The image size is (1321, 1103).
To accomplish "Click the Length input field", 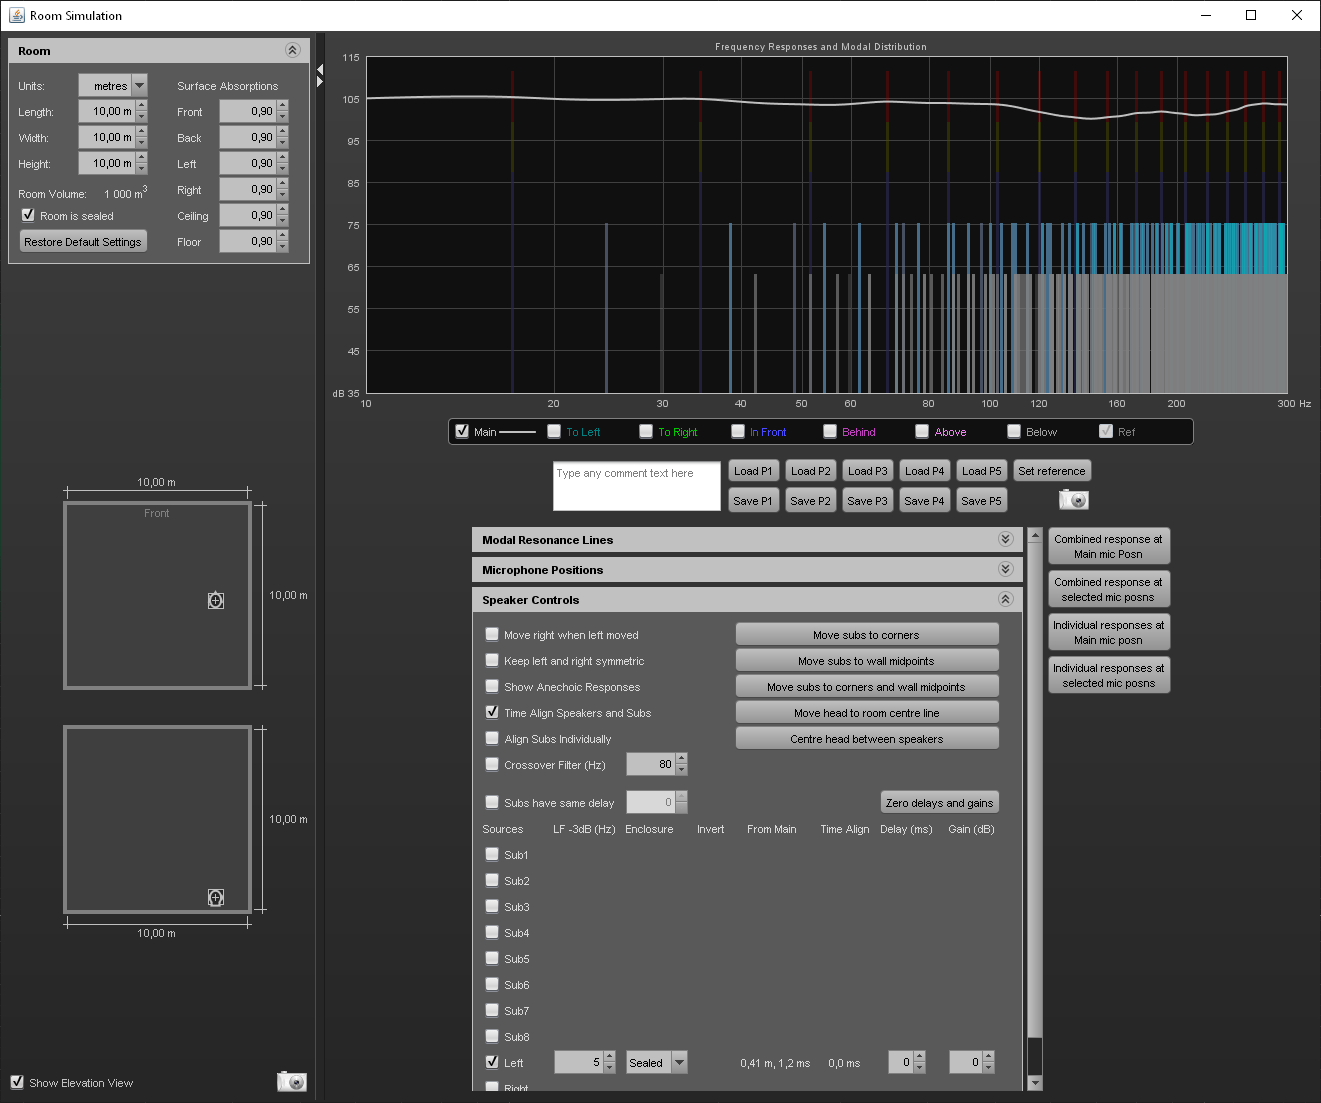I will [107, 111].
